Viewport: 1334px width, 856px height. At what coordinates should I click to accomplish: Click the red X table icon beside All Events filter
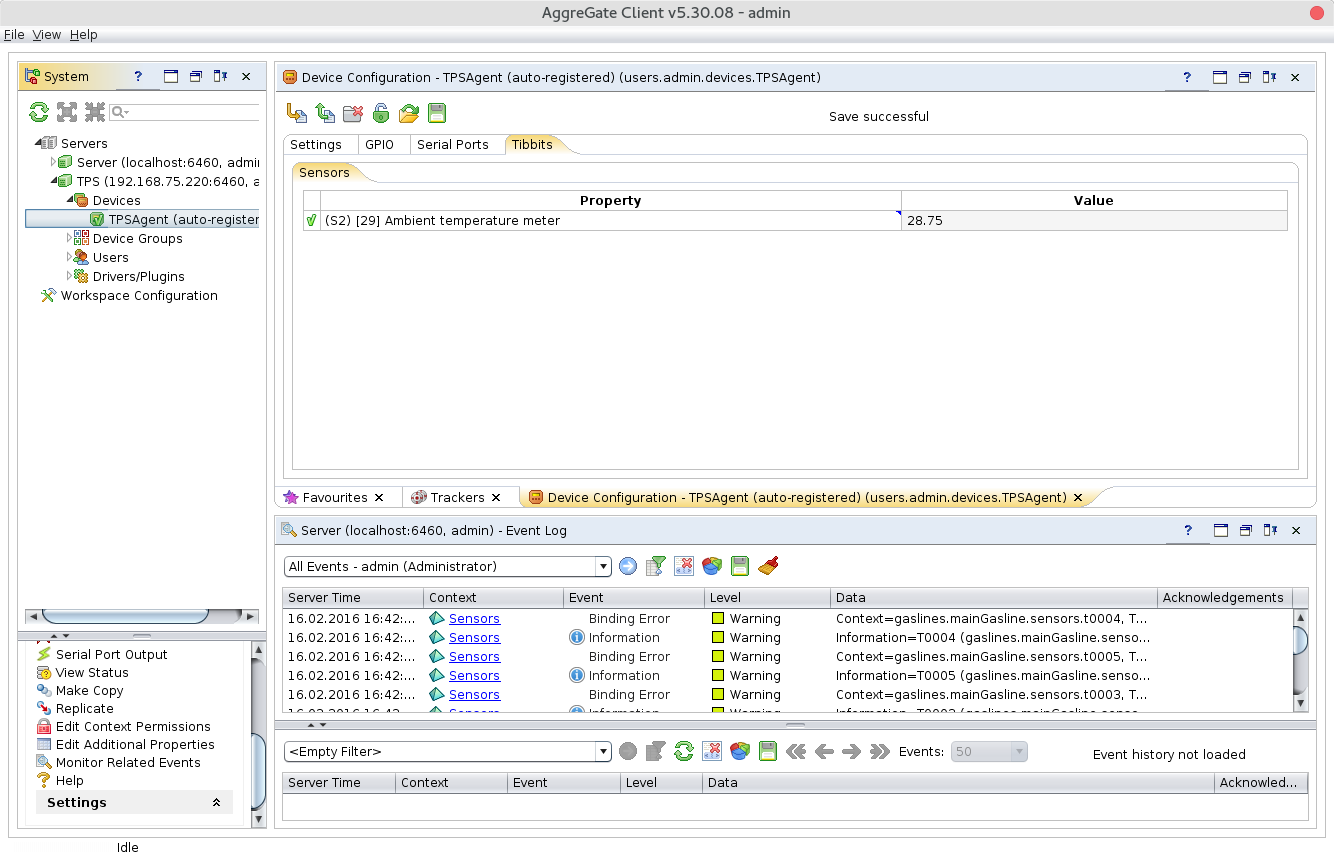684,566
